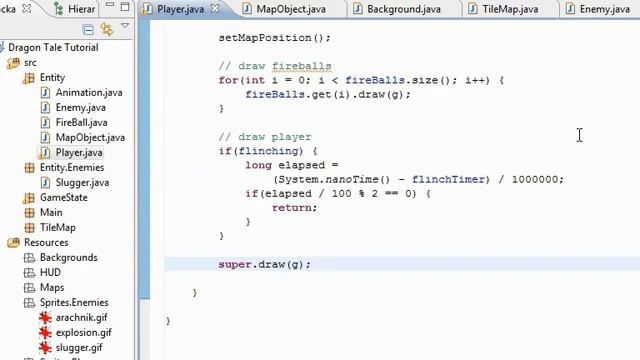Select the Maps resource package
Viewport: 640px width, 360px height.
pyautogui.click(x=52, y=288)
